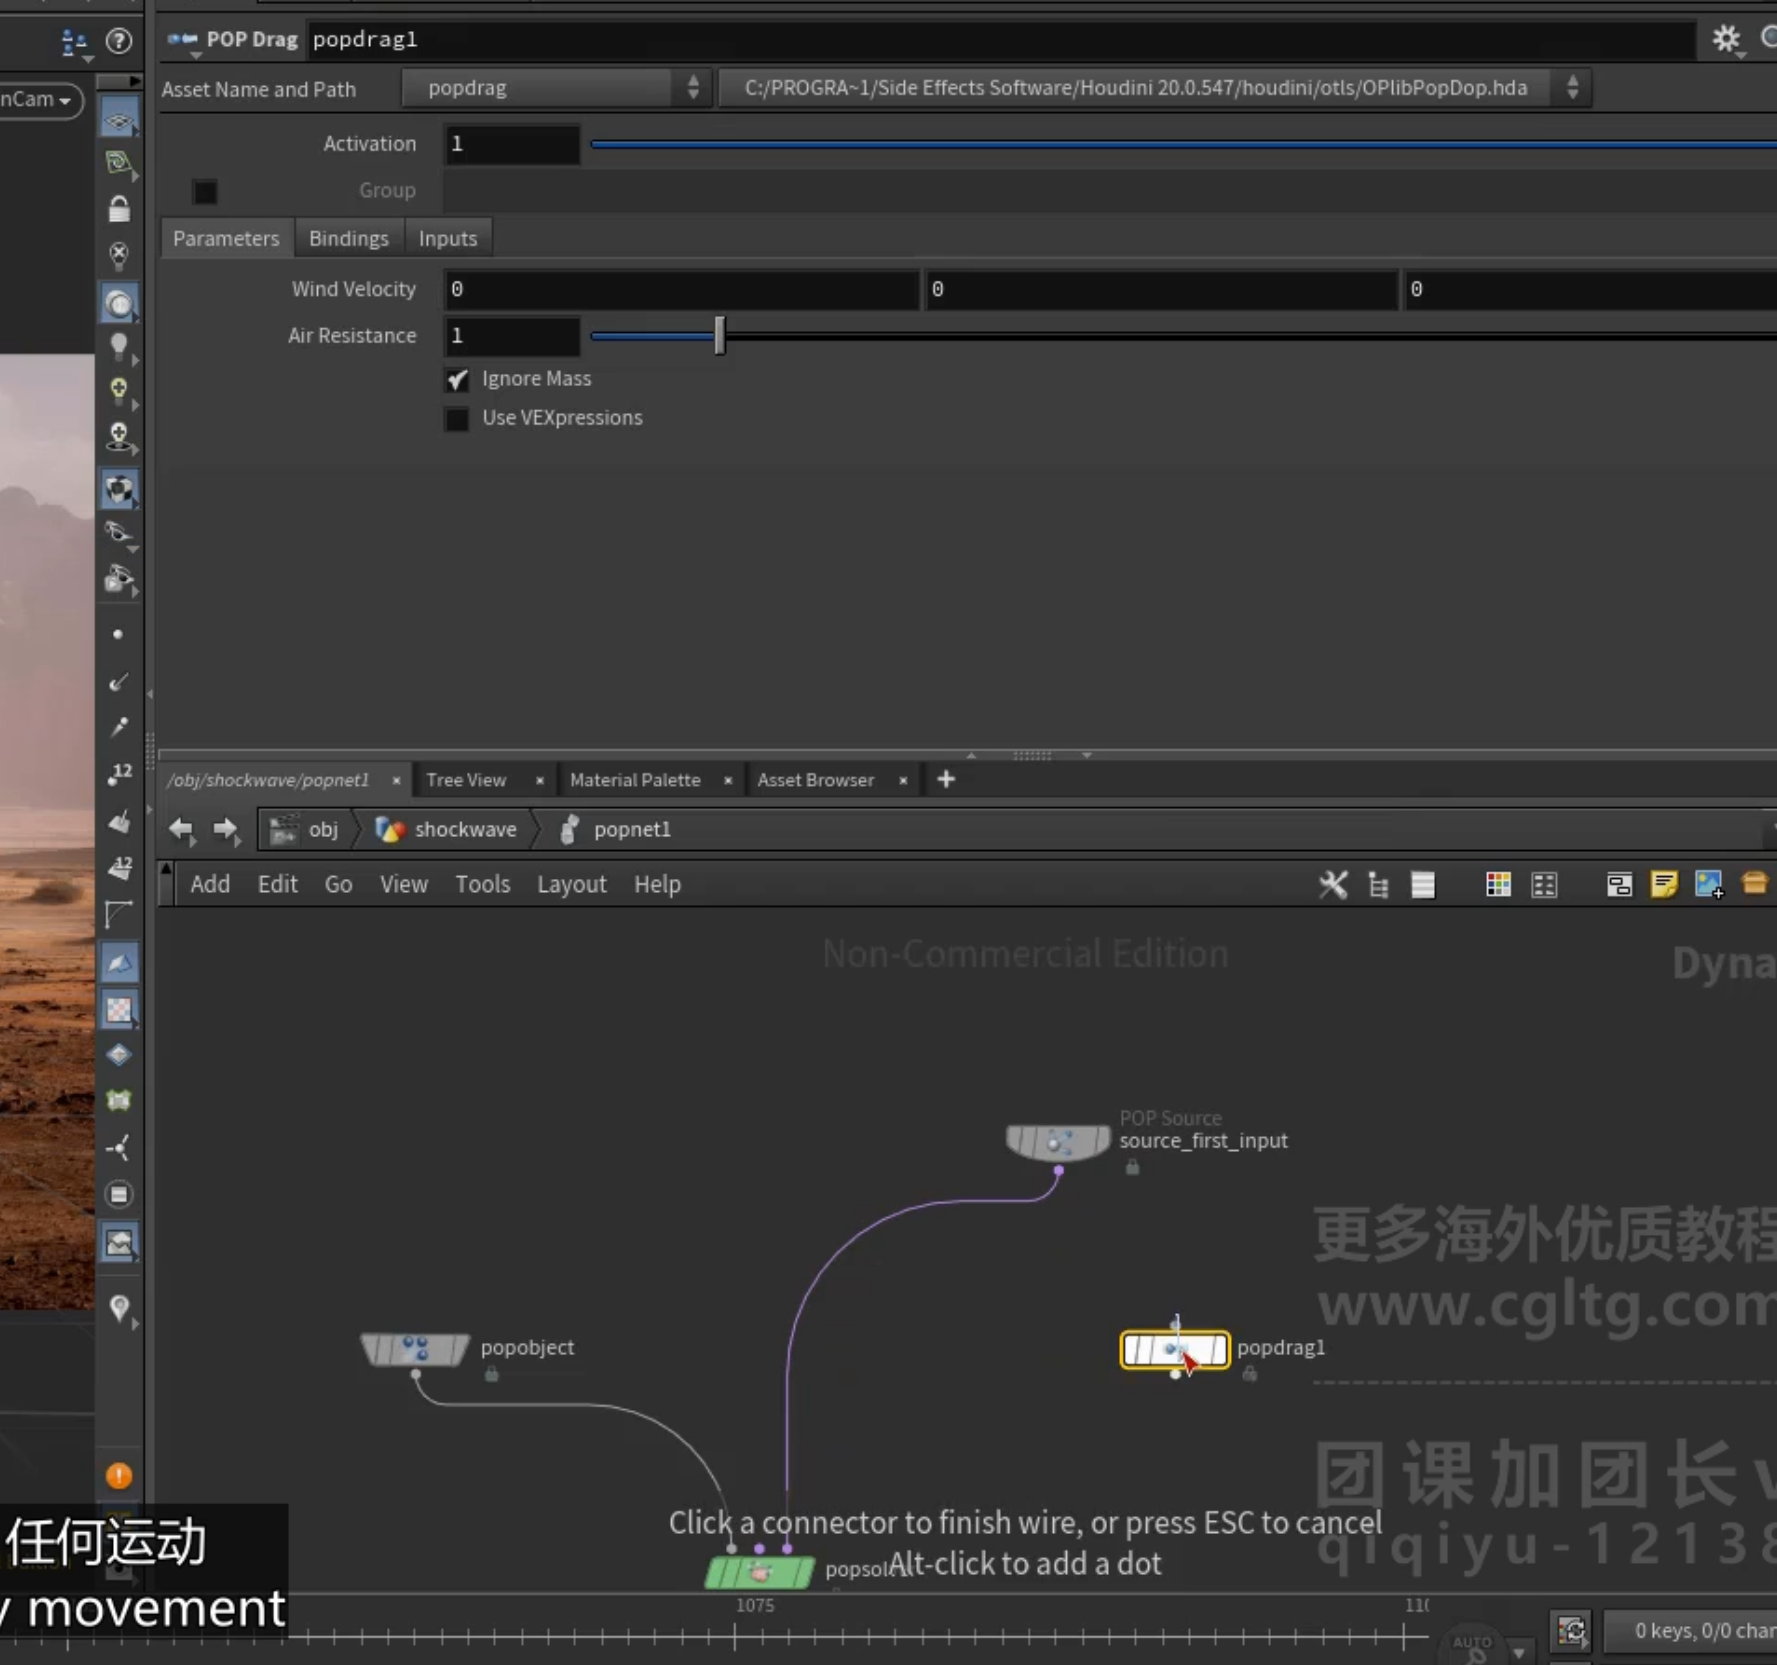This screenshot has height=1665, width=1777.
Task: Enable the Use VEXpressions checkbox
Action: [457, 419]
